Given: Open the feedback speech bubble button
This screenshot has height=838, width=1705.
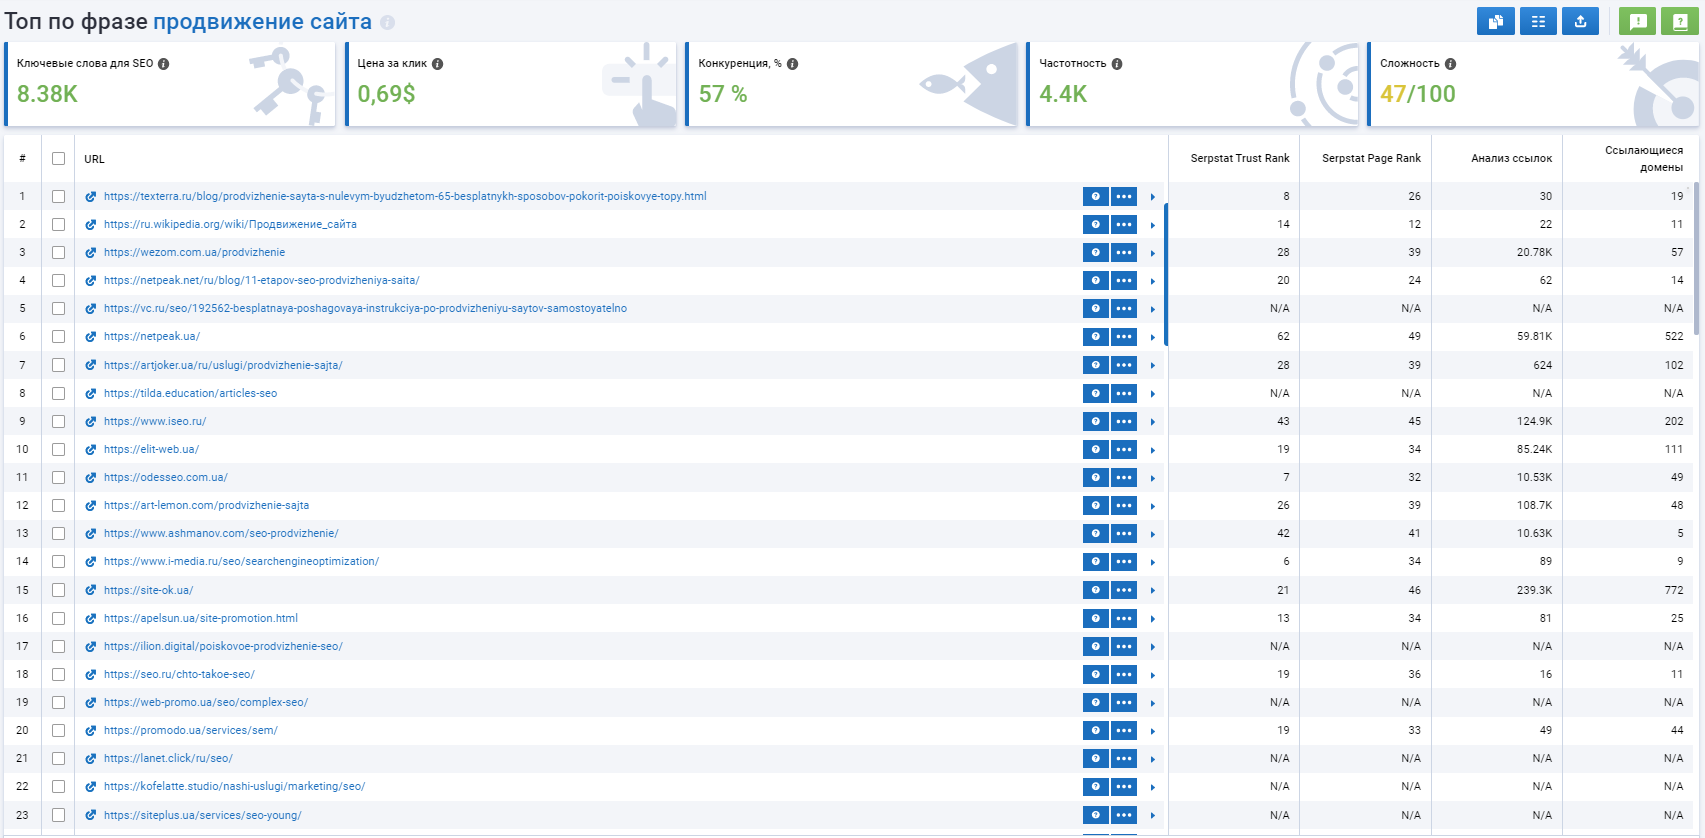Looking at the screenshot, I should [1637, 21].
